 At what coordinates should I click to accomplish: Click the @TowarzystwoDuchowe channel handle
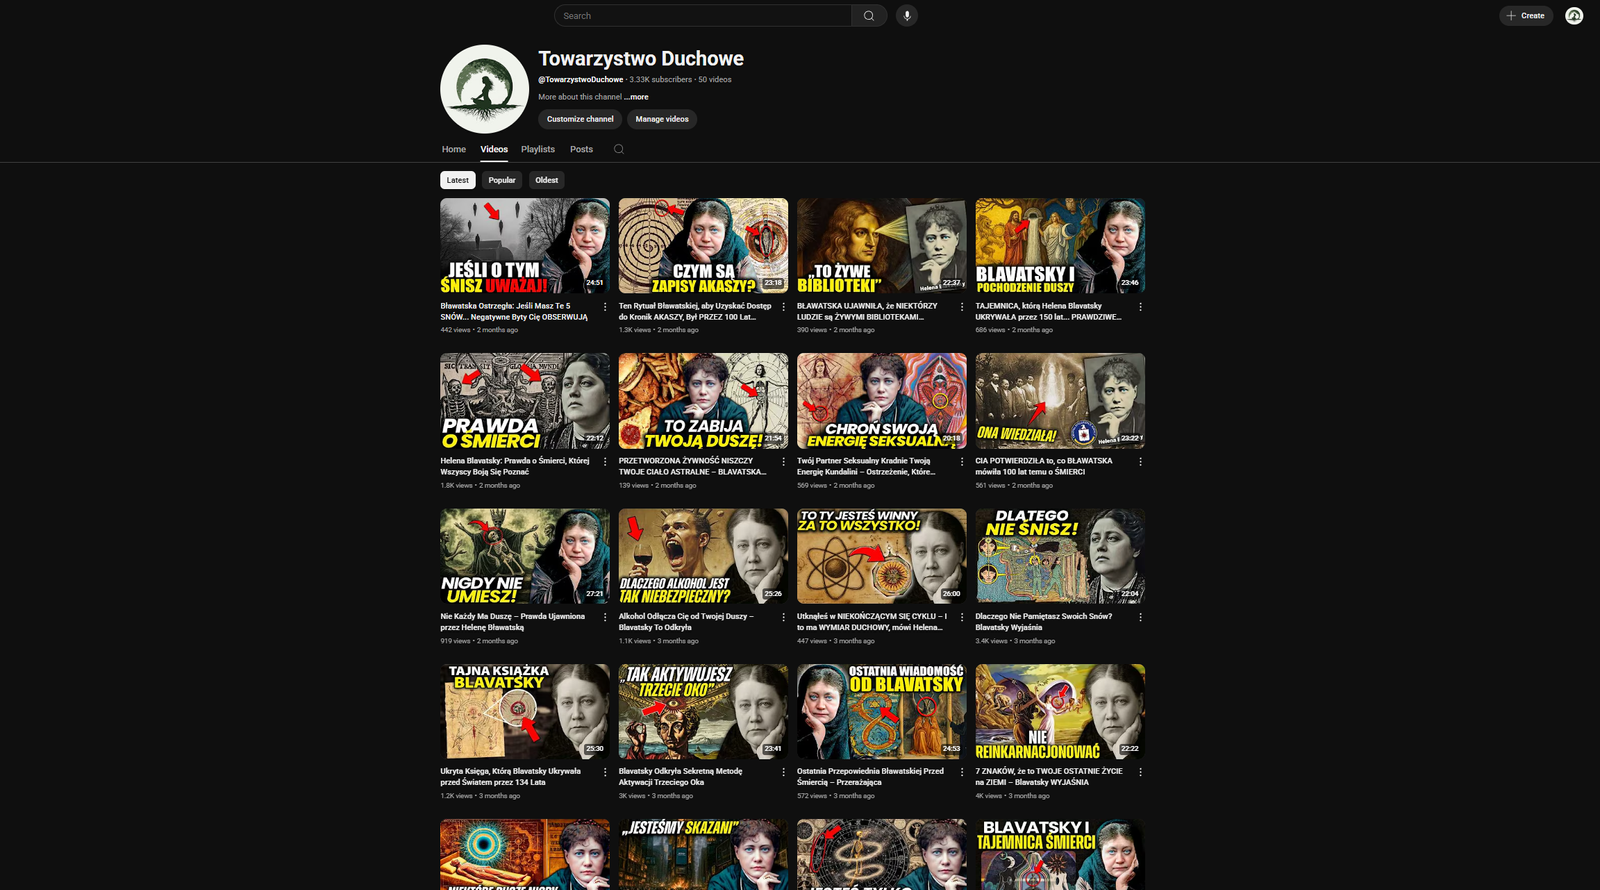click(581, 80)
